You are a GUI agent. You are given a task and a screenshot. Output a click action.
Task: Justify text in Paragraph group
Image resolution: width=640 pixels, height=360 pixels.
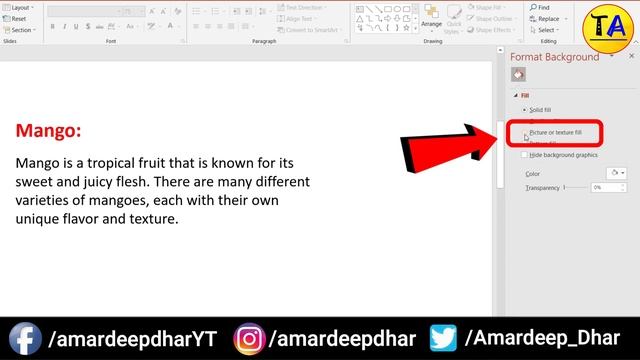click(231, 27)
